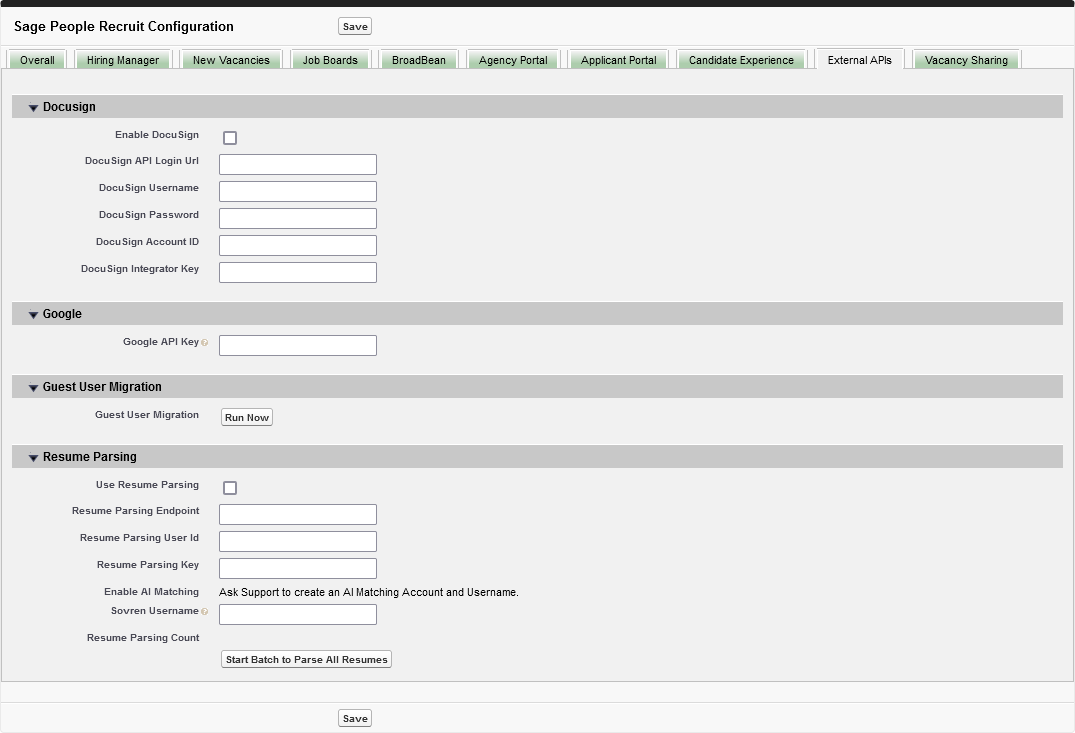Open the Hiring Manager tab
The height and width of the screenshot is (733, 1075).
[123, 60]
